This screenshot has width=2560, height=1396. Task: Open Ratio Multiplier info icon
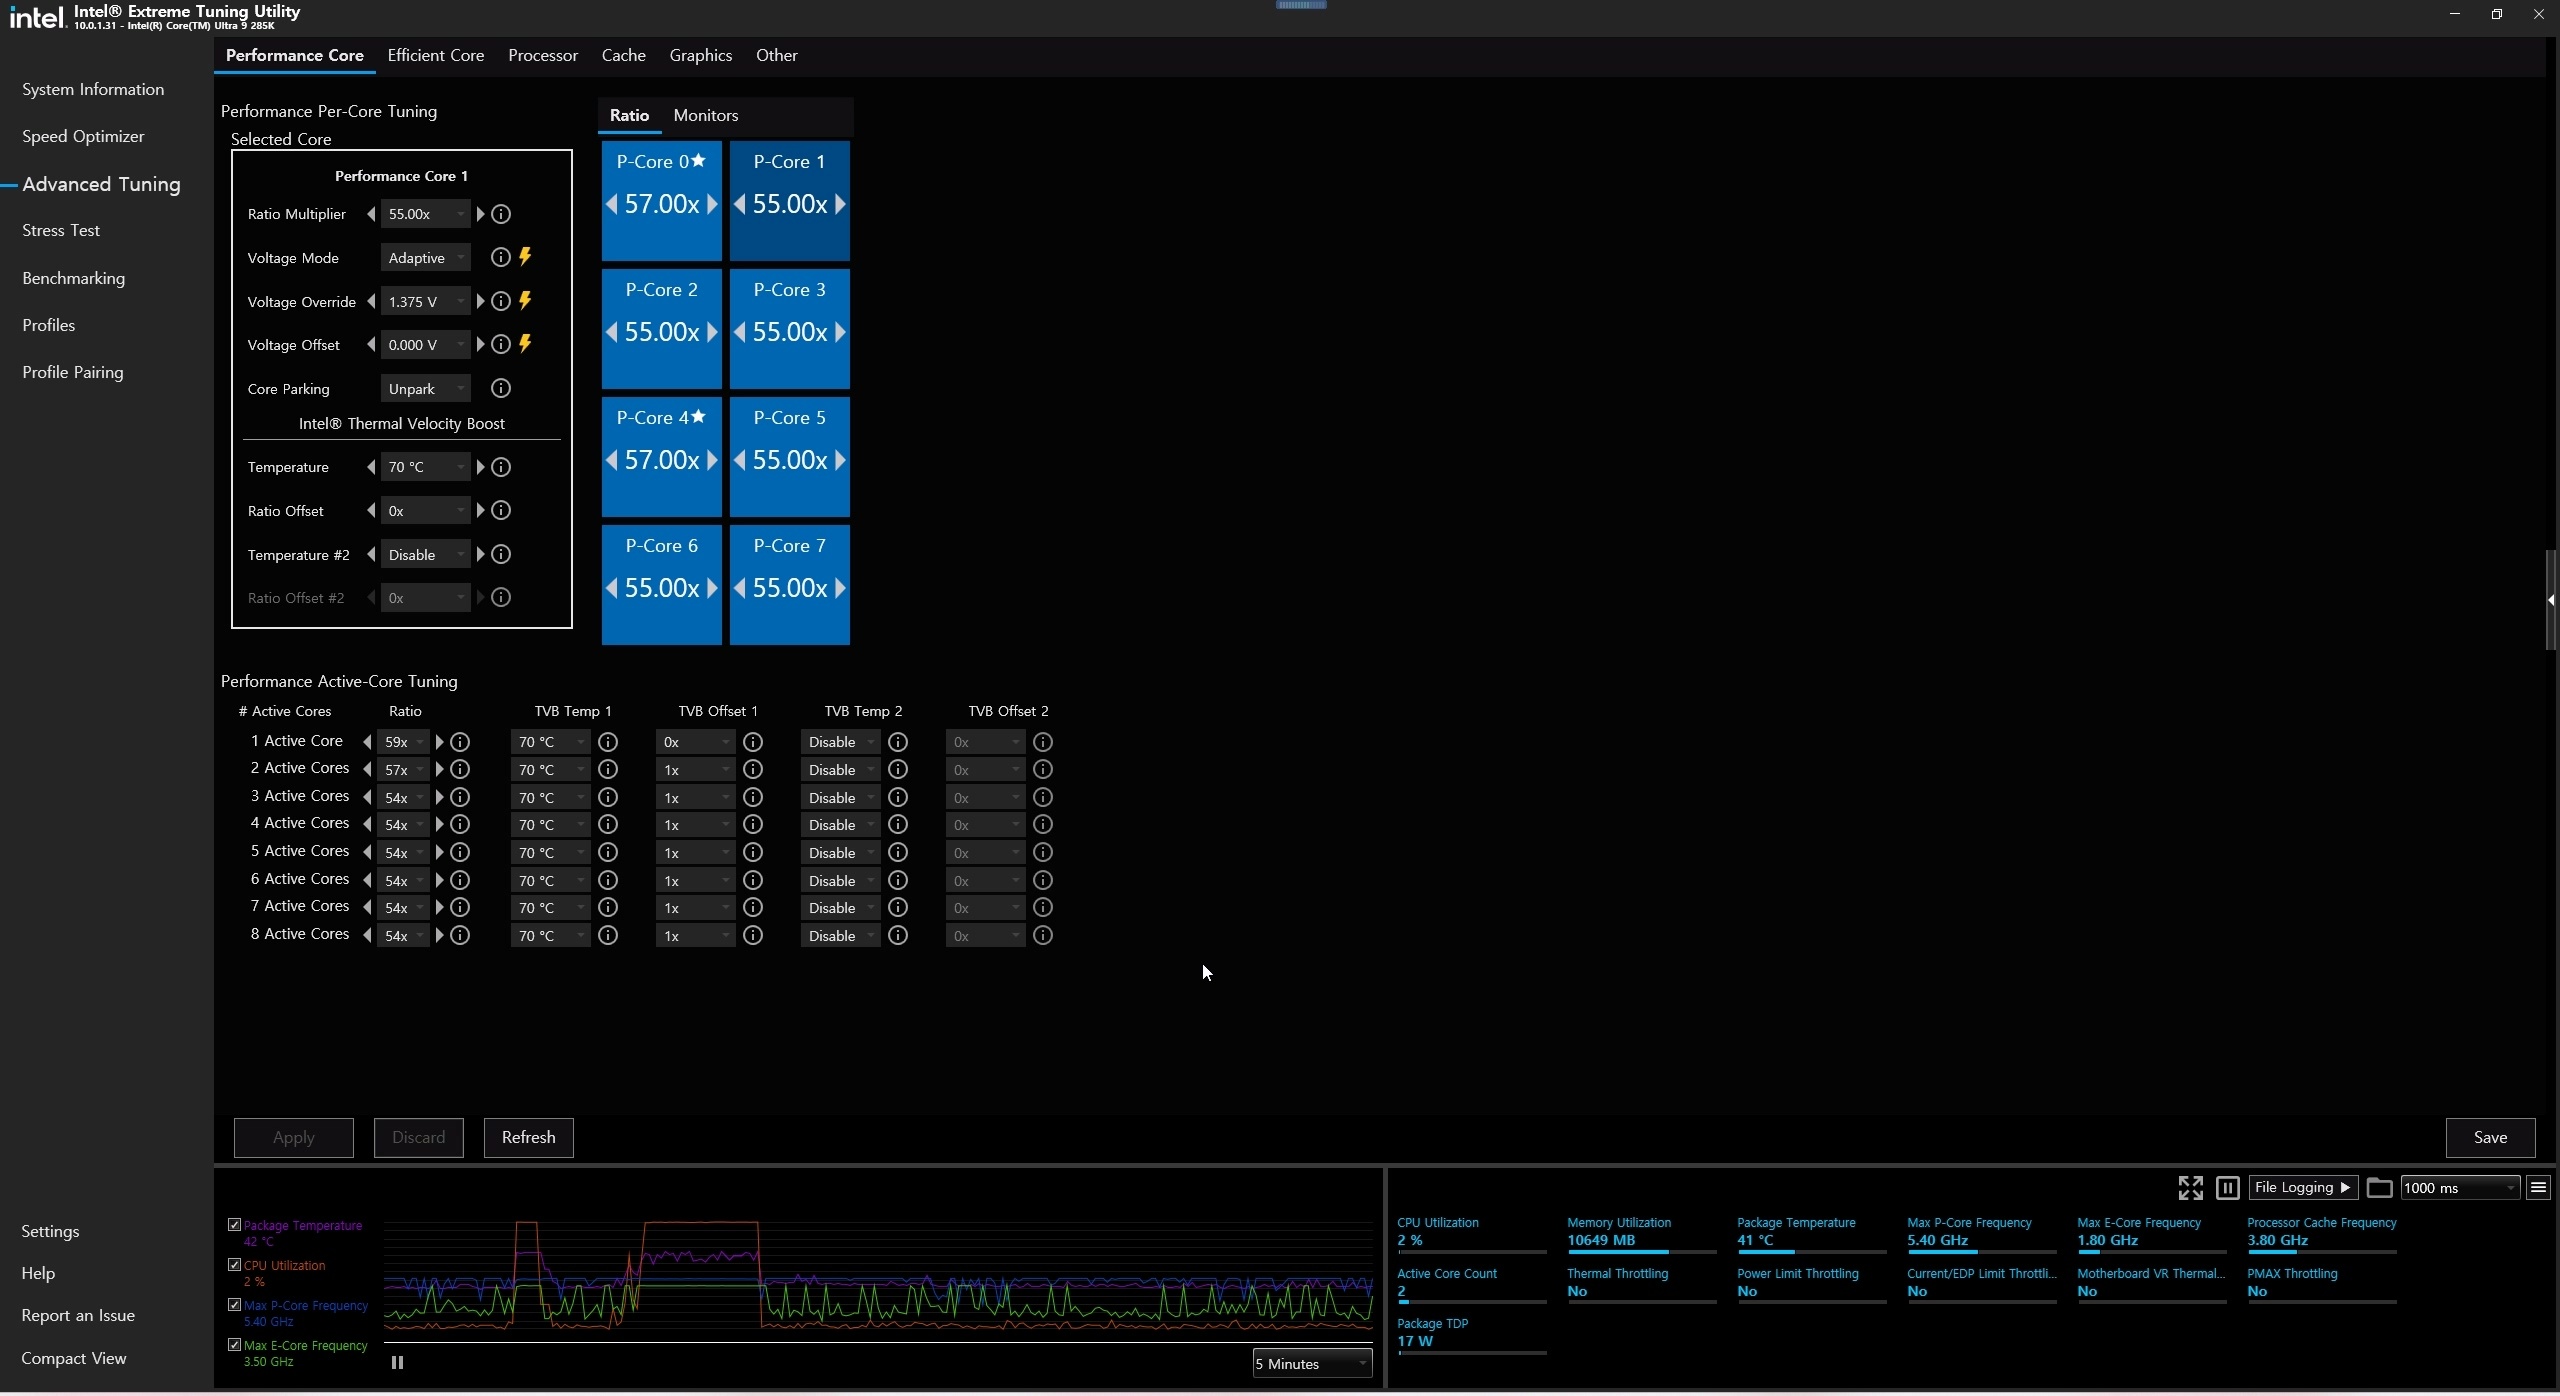(501, 214)
